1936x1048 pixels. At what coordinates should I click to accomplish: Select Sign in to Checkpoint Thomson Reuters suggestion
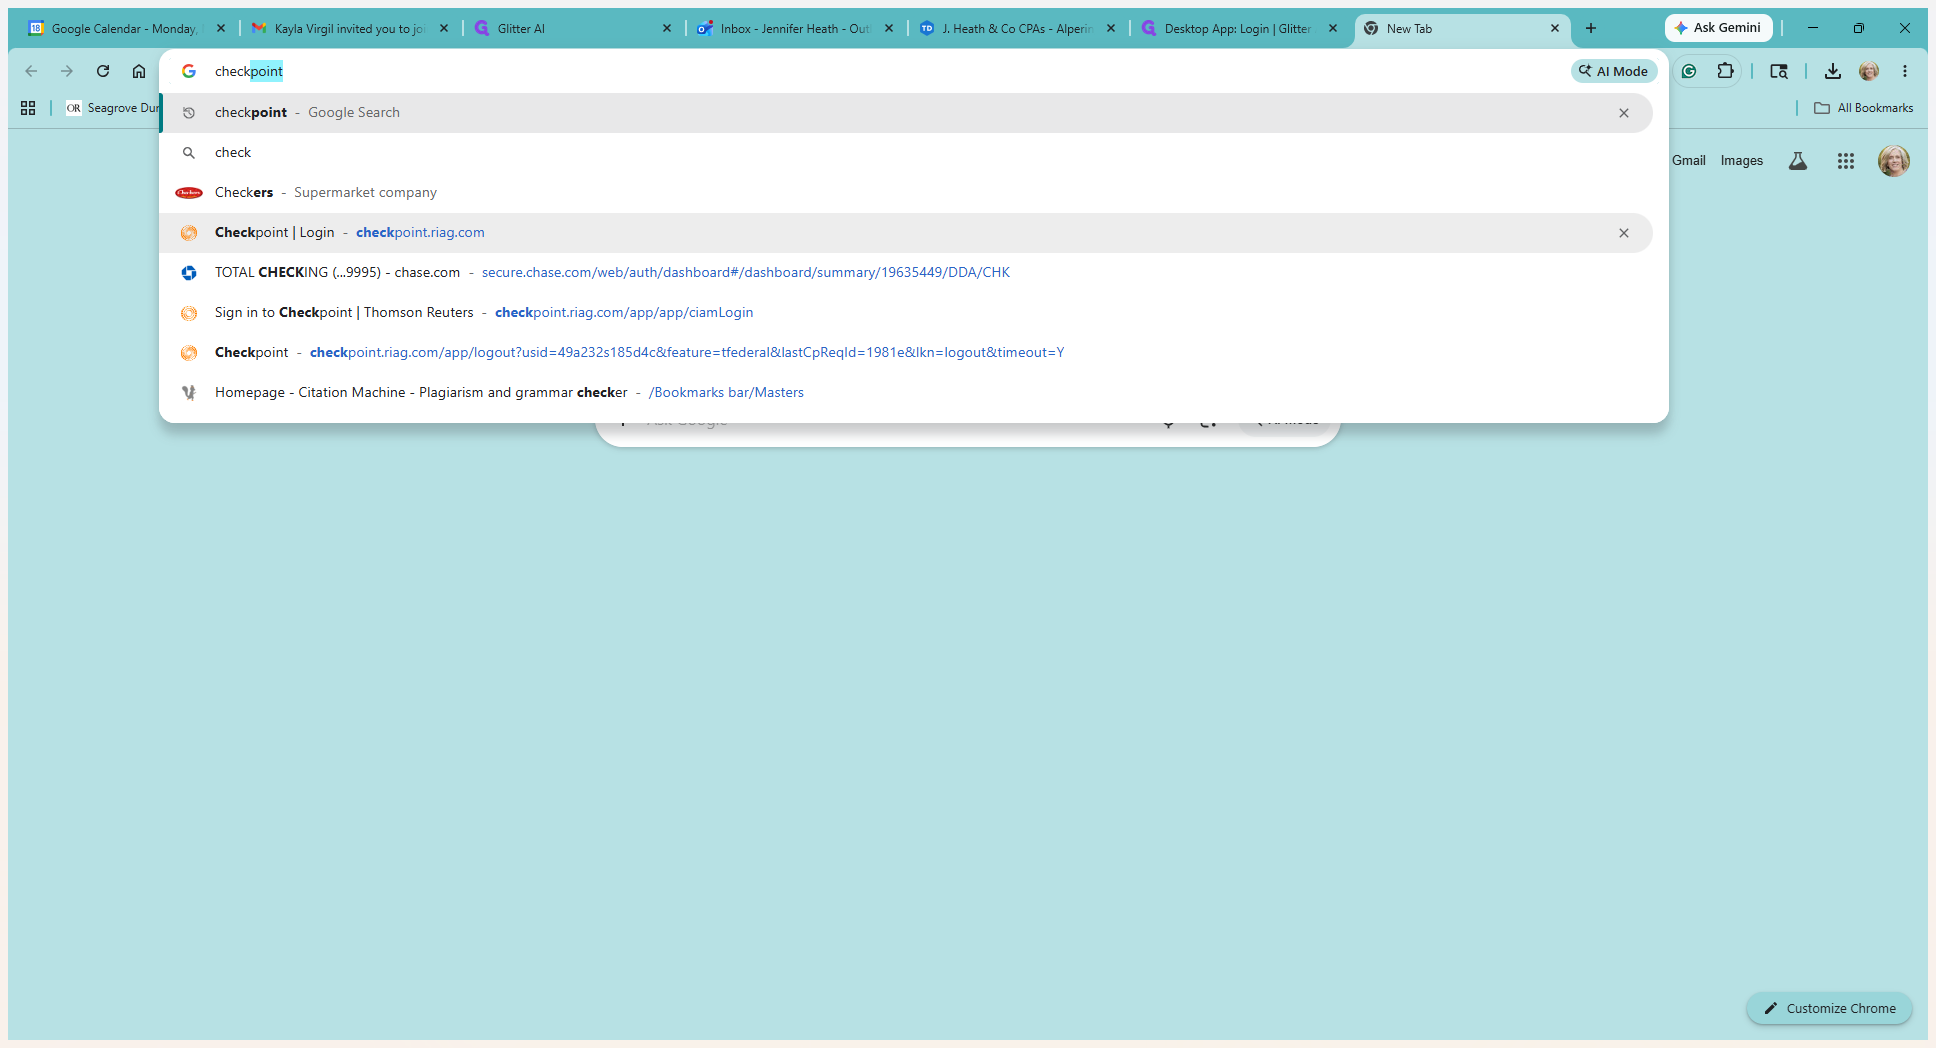coord(906,313)
